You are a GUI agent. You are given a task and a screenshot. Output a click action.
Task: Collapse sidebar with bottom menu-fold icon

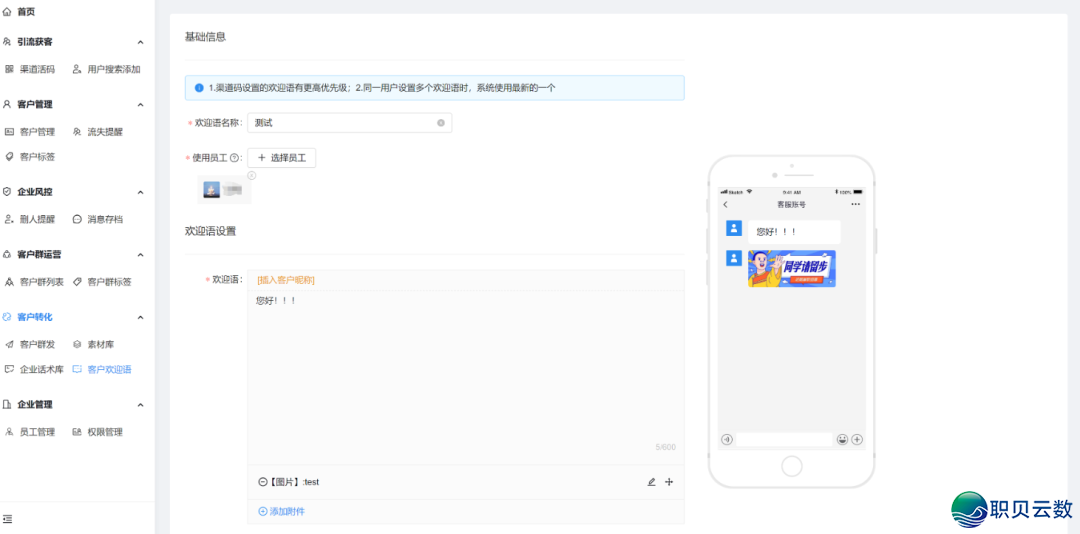[8, 519]
